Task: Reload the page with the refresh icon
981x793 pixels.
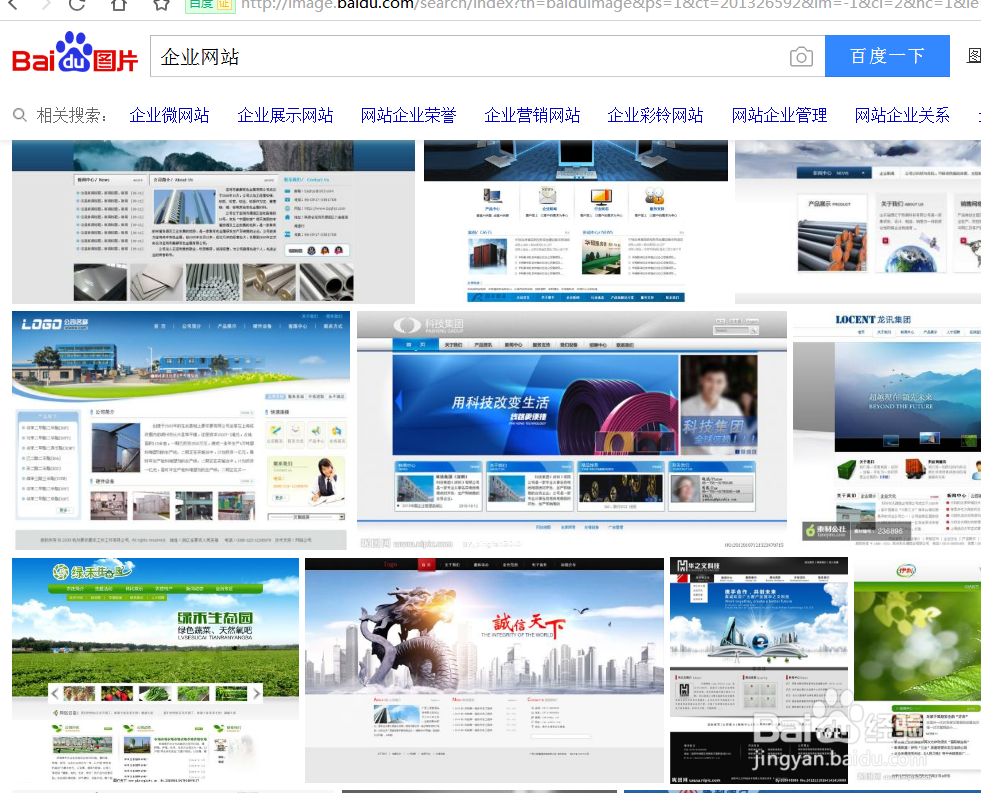Action: click(x=77, y=4)
